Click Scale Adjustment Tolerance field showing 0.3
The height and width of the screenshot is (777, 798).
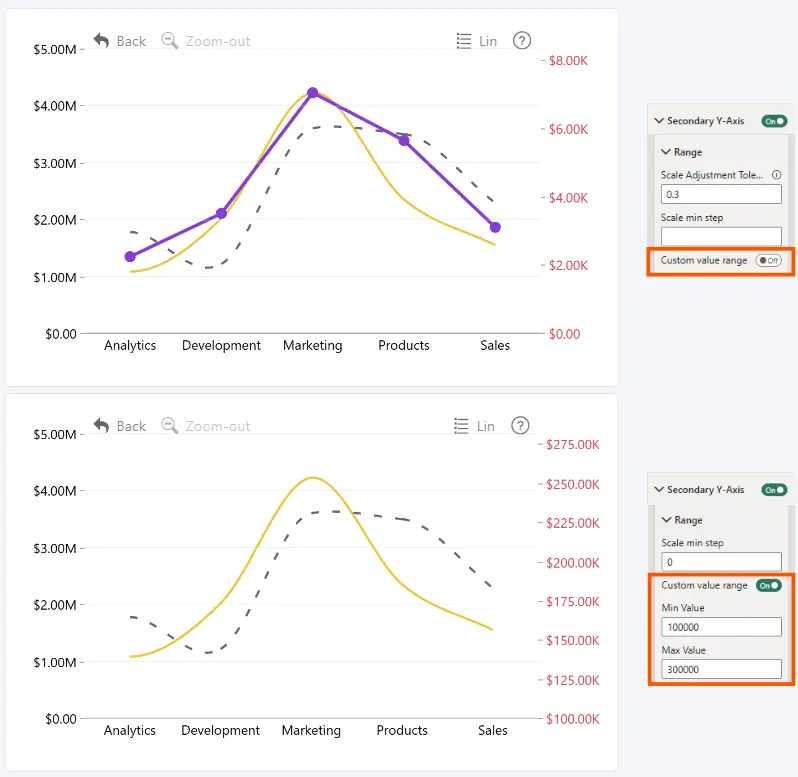(721, 194)
